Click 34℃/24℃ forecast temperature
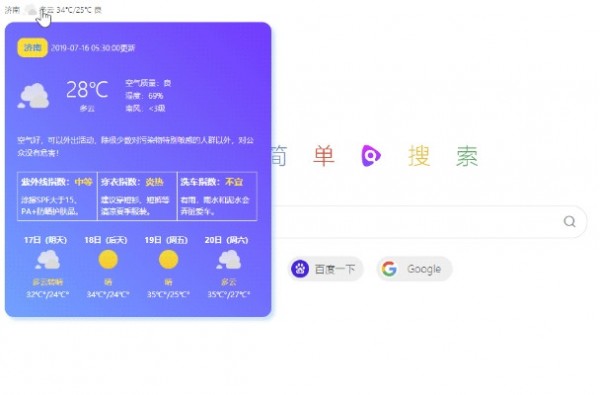 (108, 294)
